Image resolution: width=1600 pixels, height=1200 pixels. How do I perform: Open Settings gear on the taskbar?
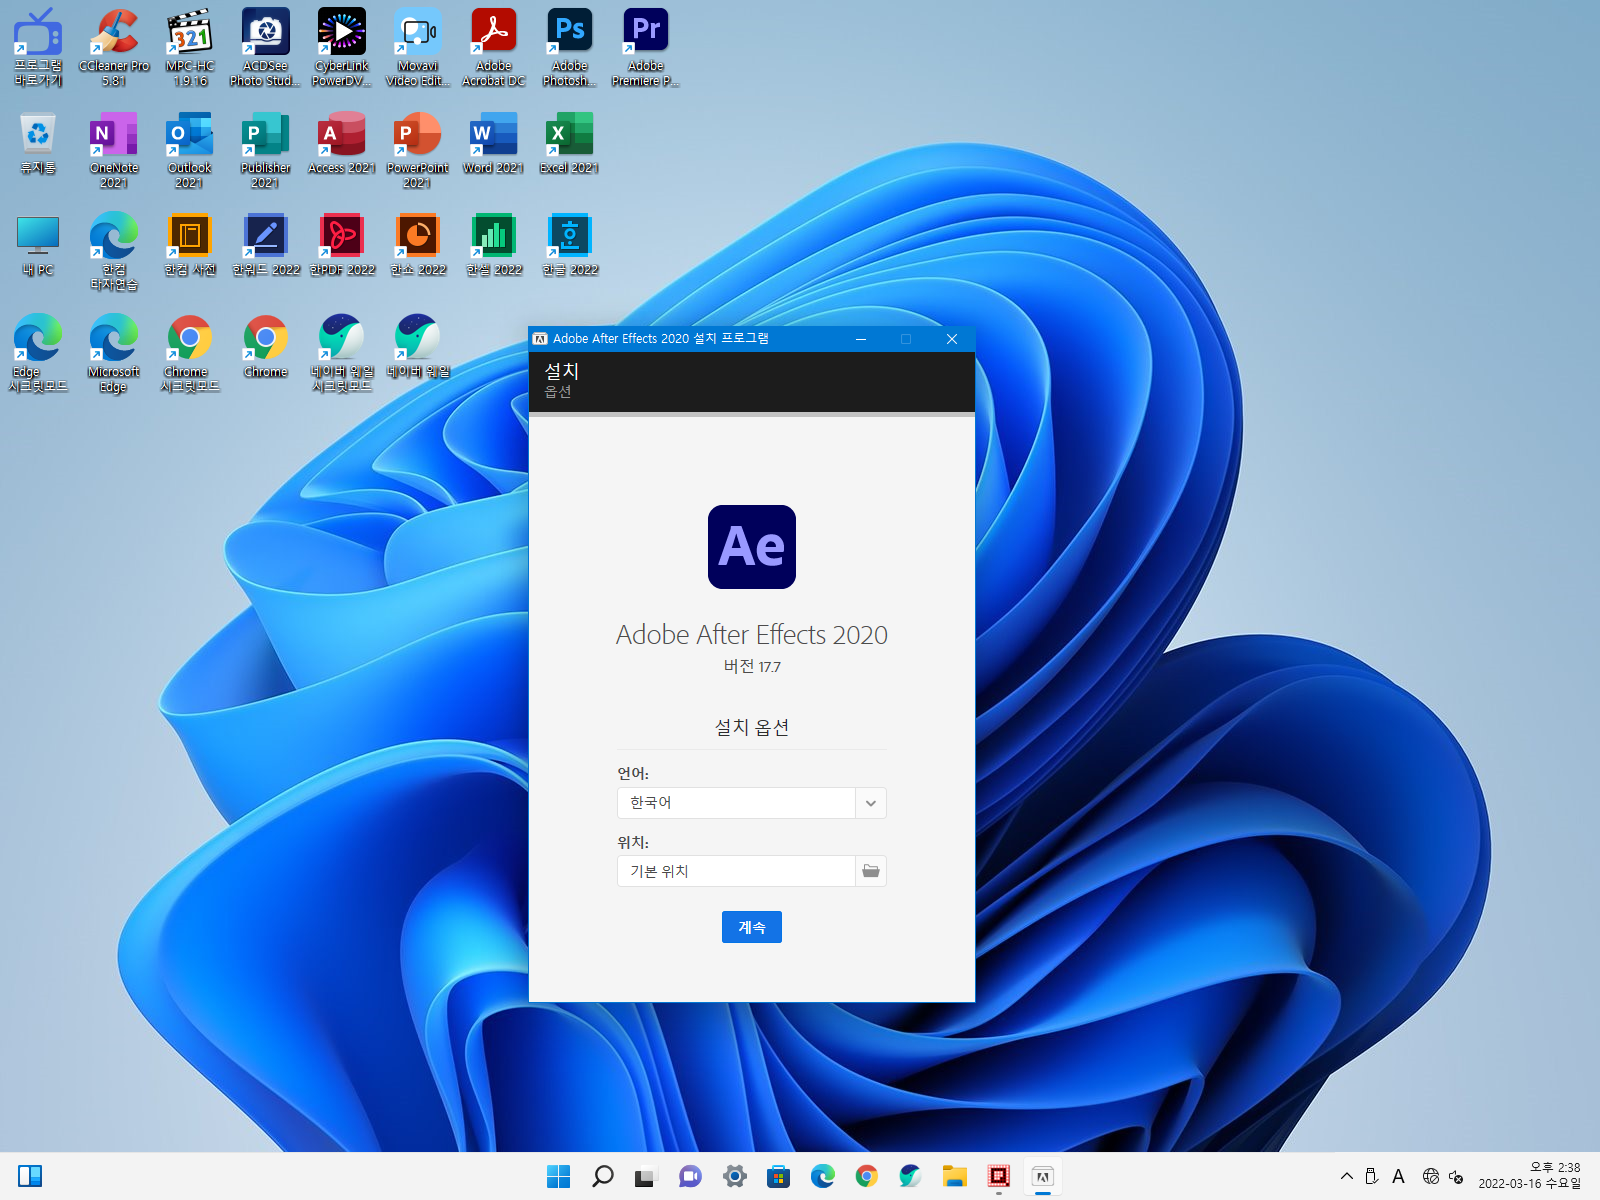coord(735,1176)
